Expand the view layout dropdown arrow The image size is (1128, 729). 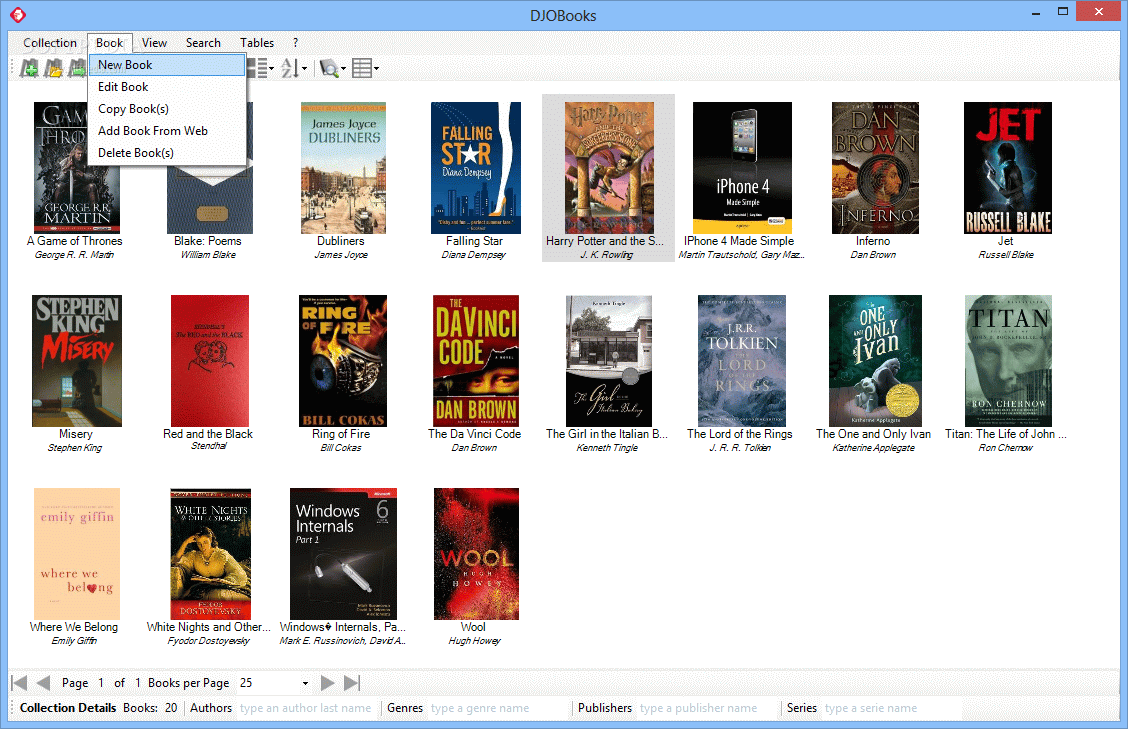click(271, 69)
